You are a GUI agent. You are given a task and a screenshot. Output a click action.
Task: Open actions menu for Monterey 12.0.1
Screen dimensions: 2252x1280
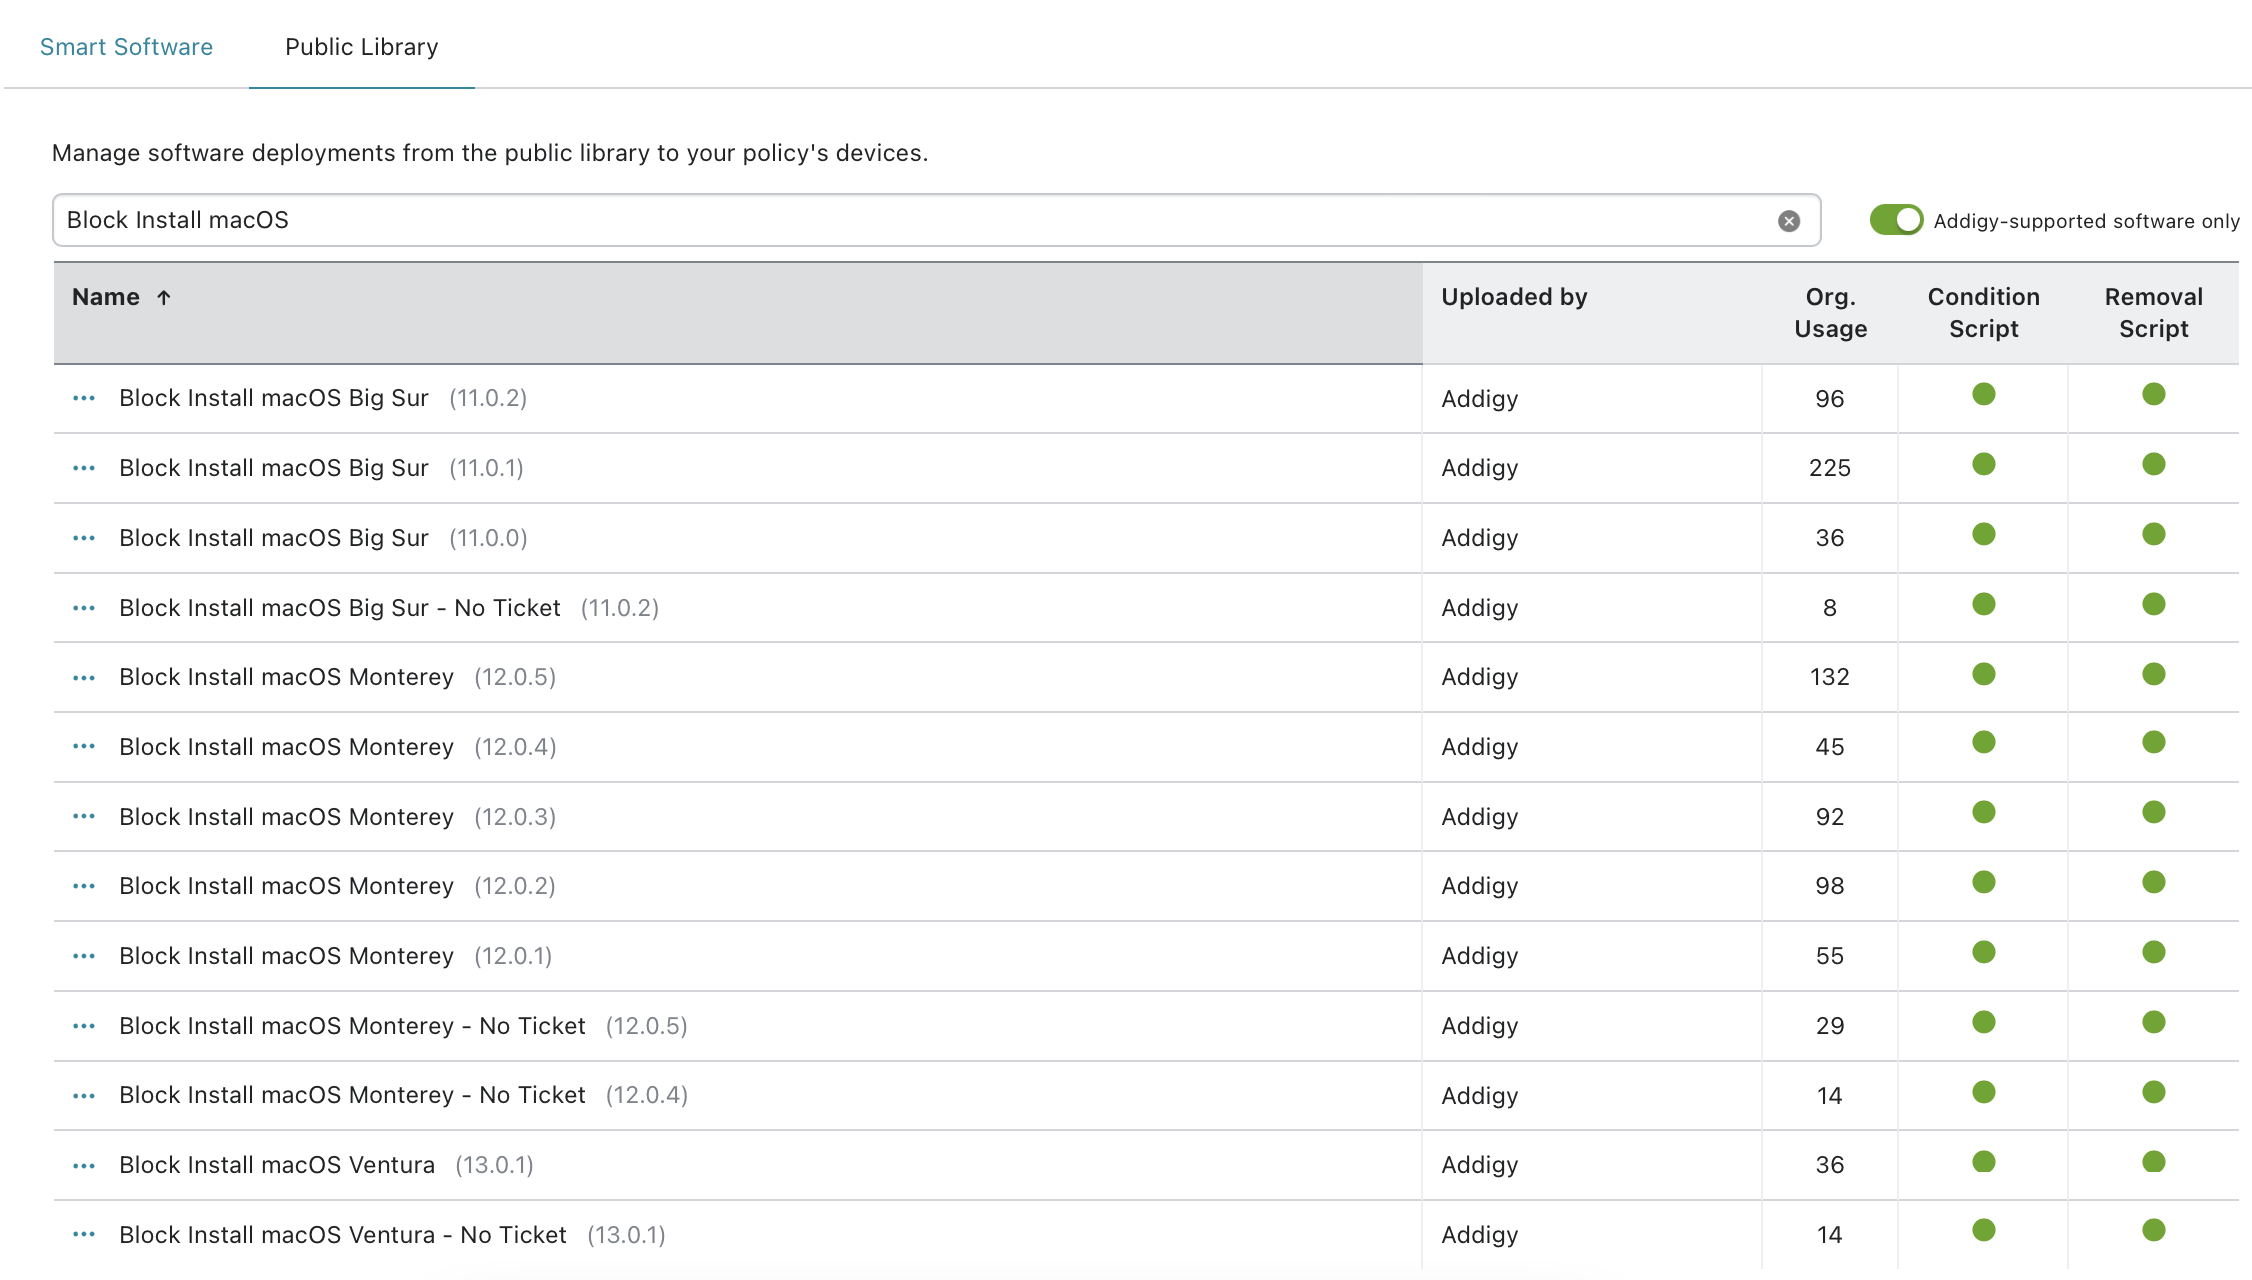pos(84,956)
